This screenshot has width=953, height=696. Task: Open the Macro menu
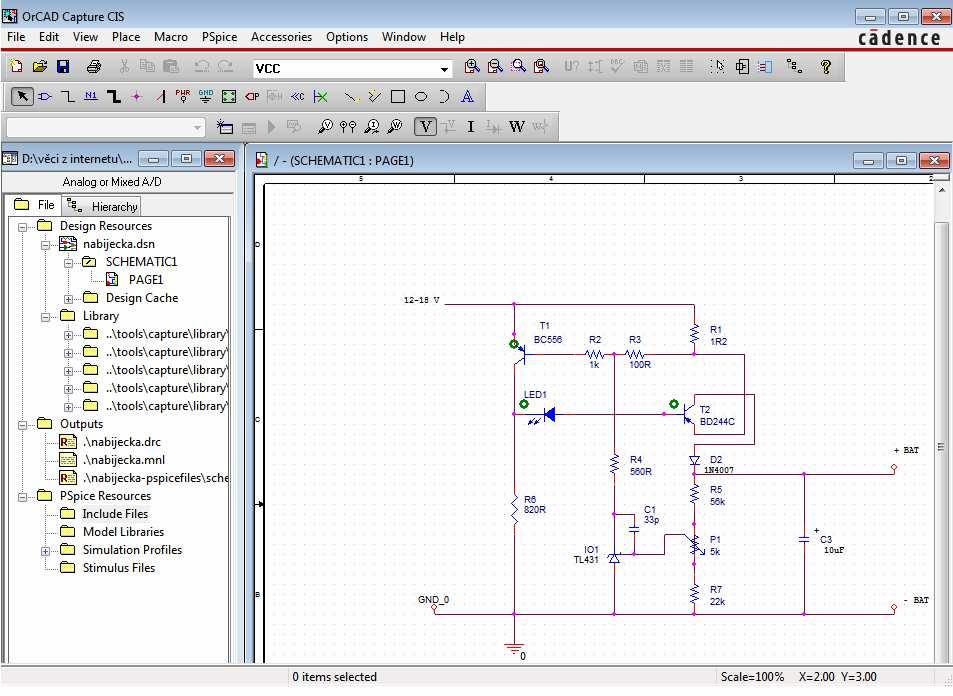[x=171, y=37]
